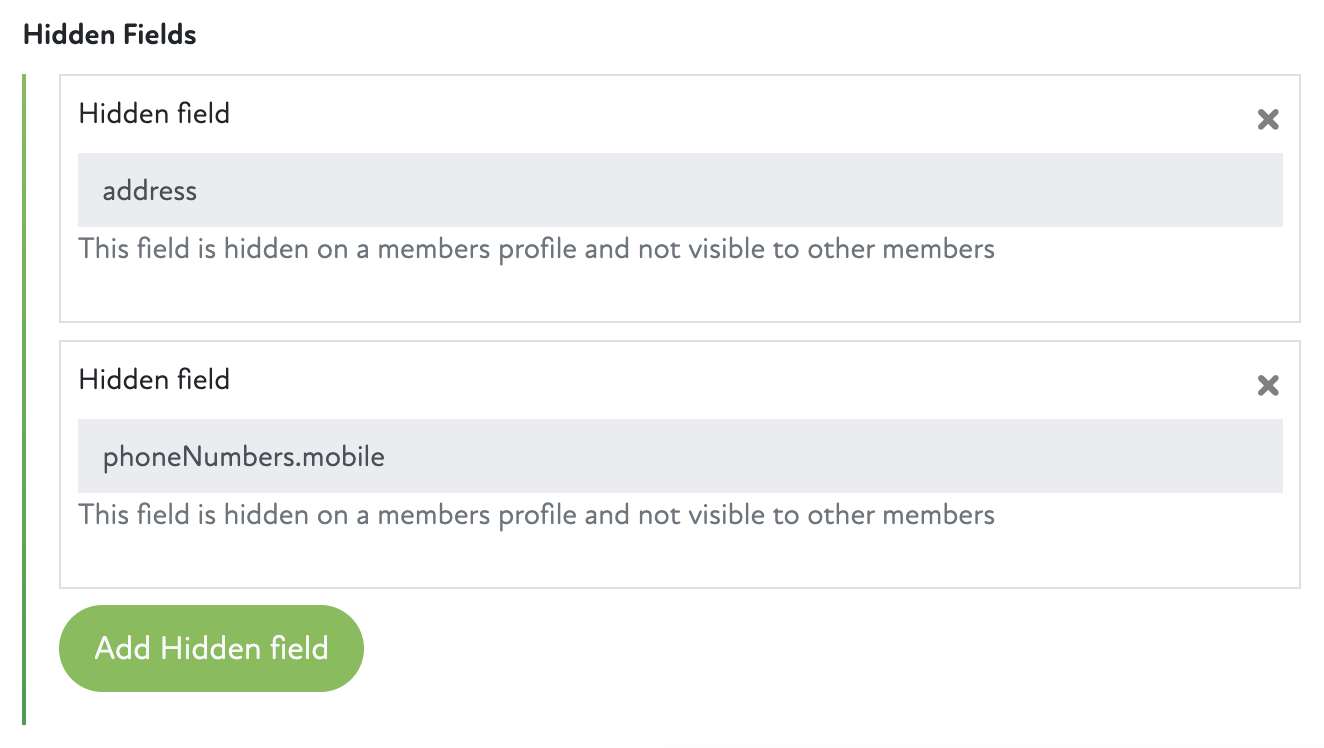Click empty space at bottom of phoneNumbers.mobile card
1324x748 pixels.
click(680, 561)
